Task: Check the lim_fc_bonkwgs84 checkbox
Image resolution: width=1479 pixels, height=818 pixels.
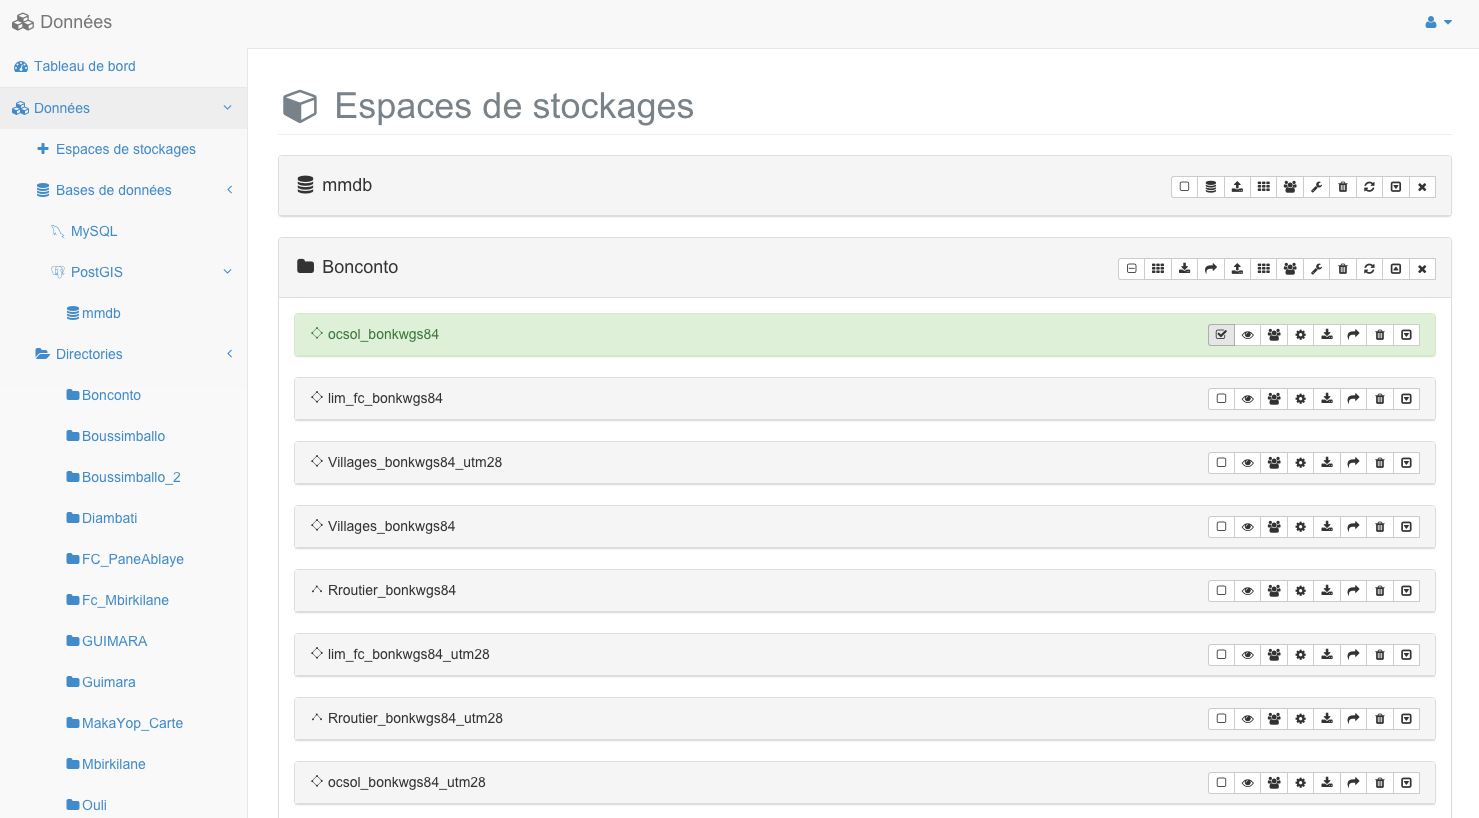Action: (1221, 399)
